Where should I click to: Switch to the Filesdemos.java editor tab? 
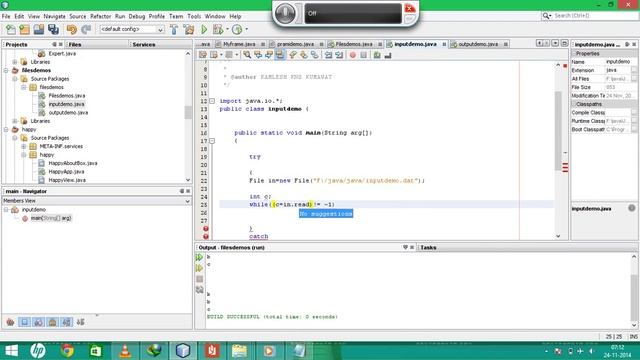coord(354,44)
